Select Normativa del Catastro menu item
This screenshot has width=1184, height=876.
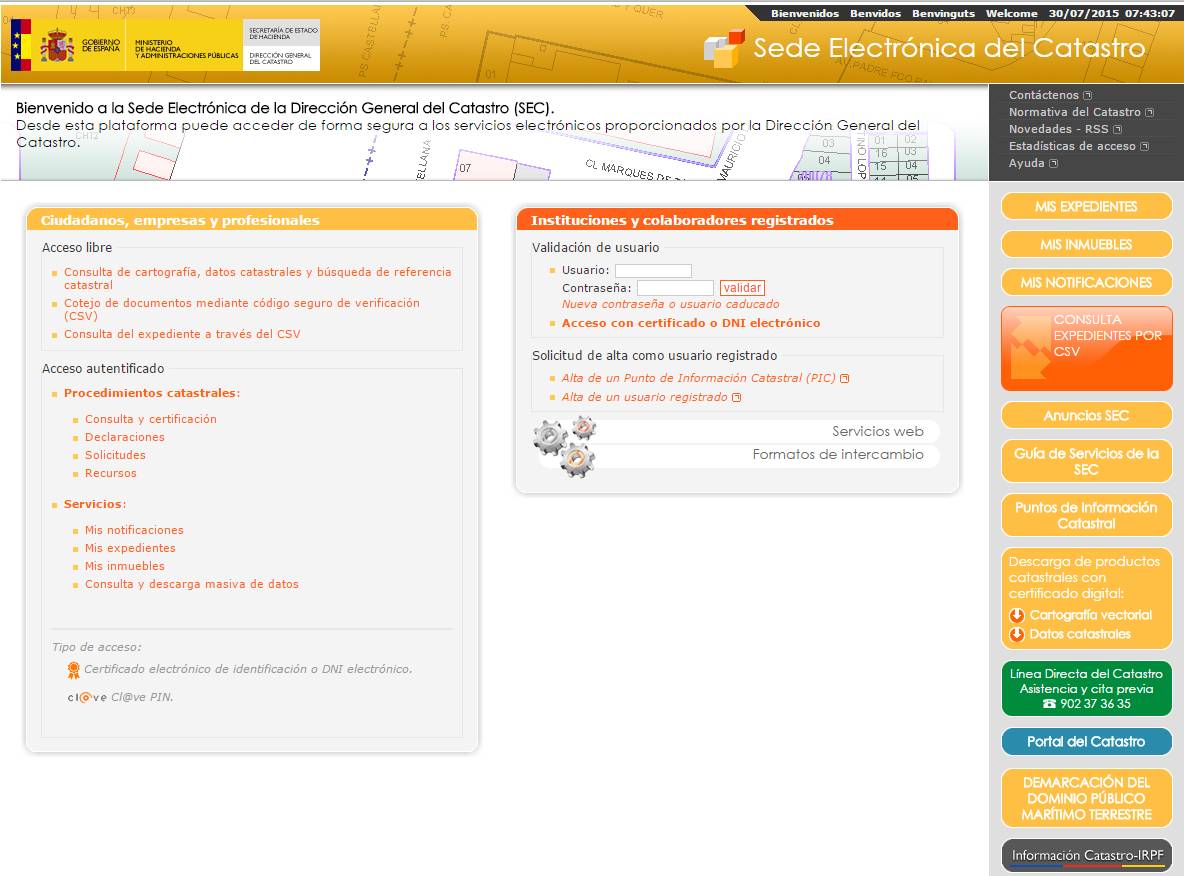click(x=1075, y=113)
